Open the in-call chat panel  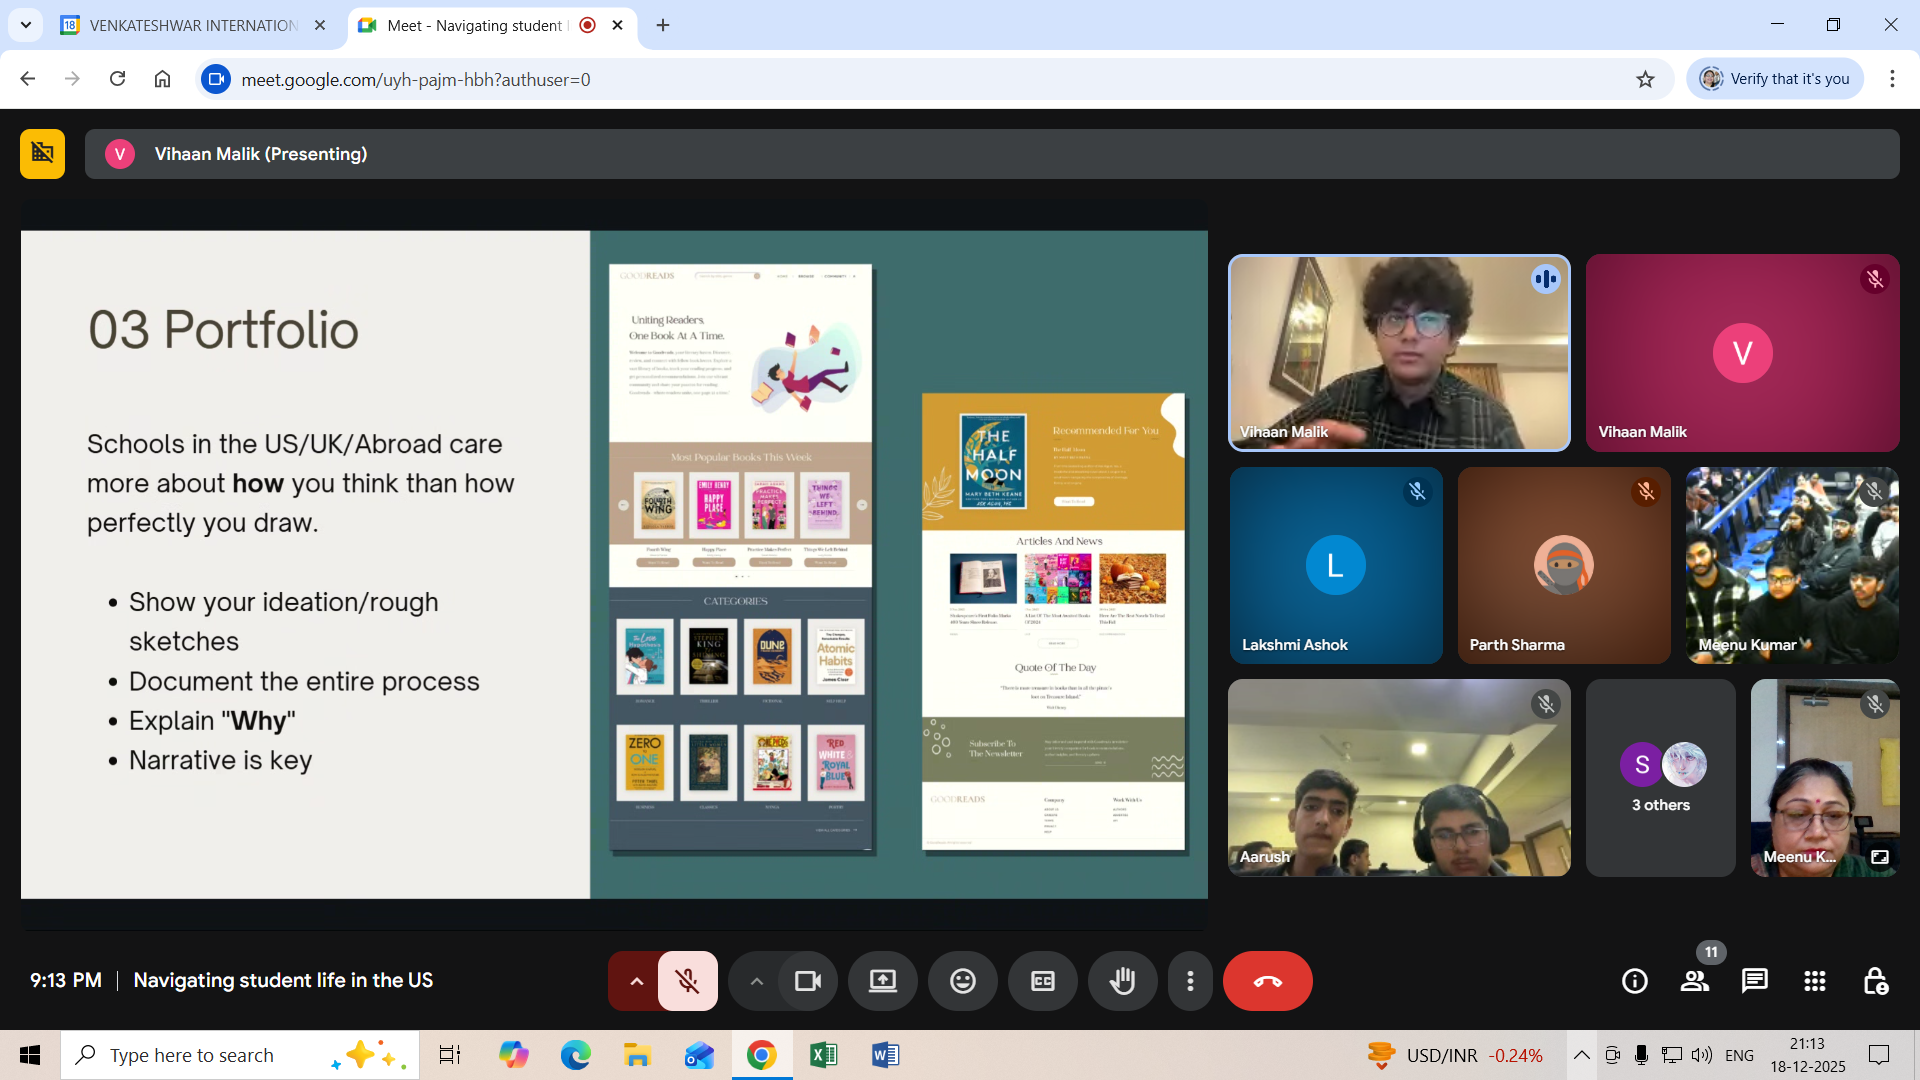pos(1754,981)
